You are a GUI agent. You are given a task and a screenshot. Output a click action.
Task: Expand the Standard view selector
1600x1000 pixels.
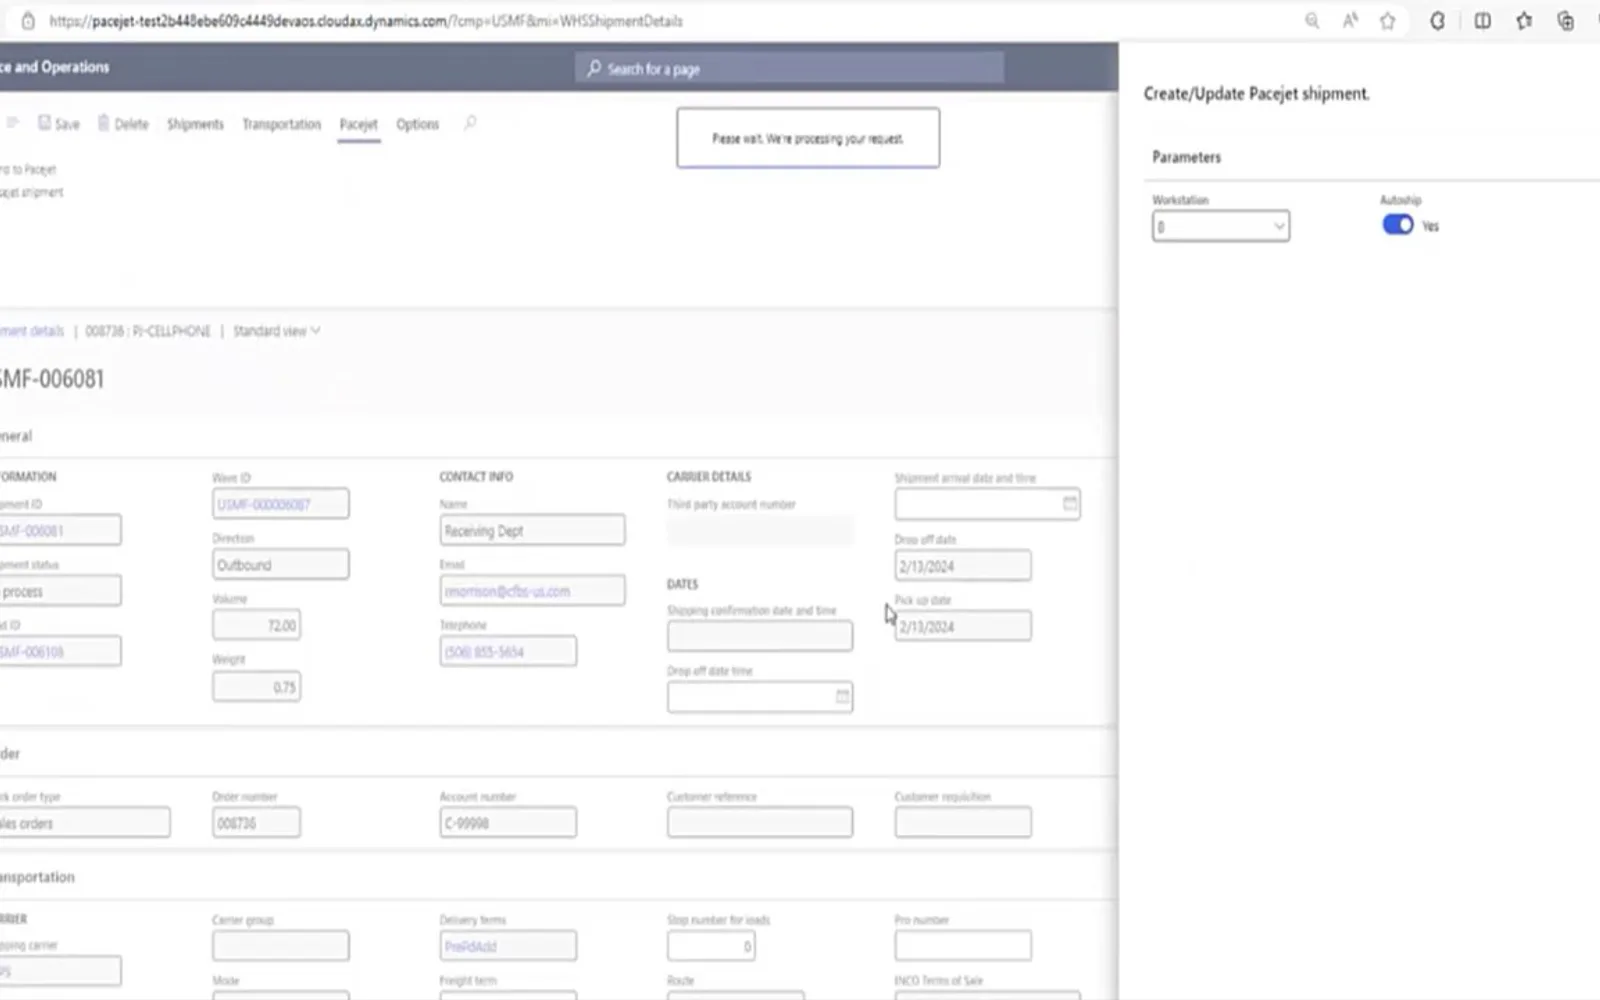277,331
